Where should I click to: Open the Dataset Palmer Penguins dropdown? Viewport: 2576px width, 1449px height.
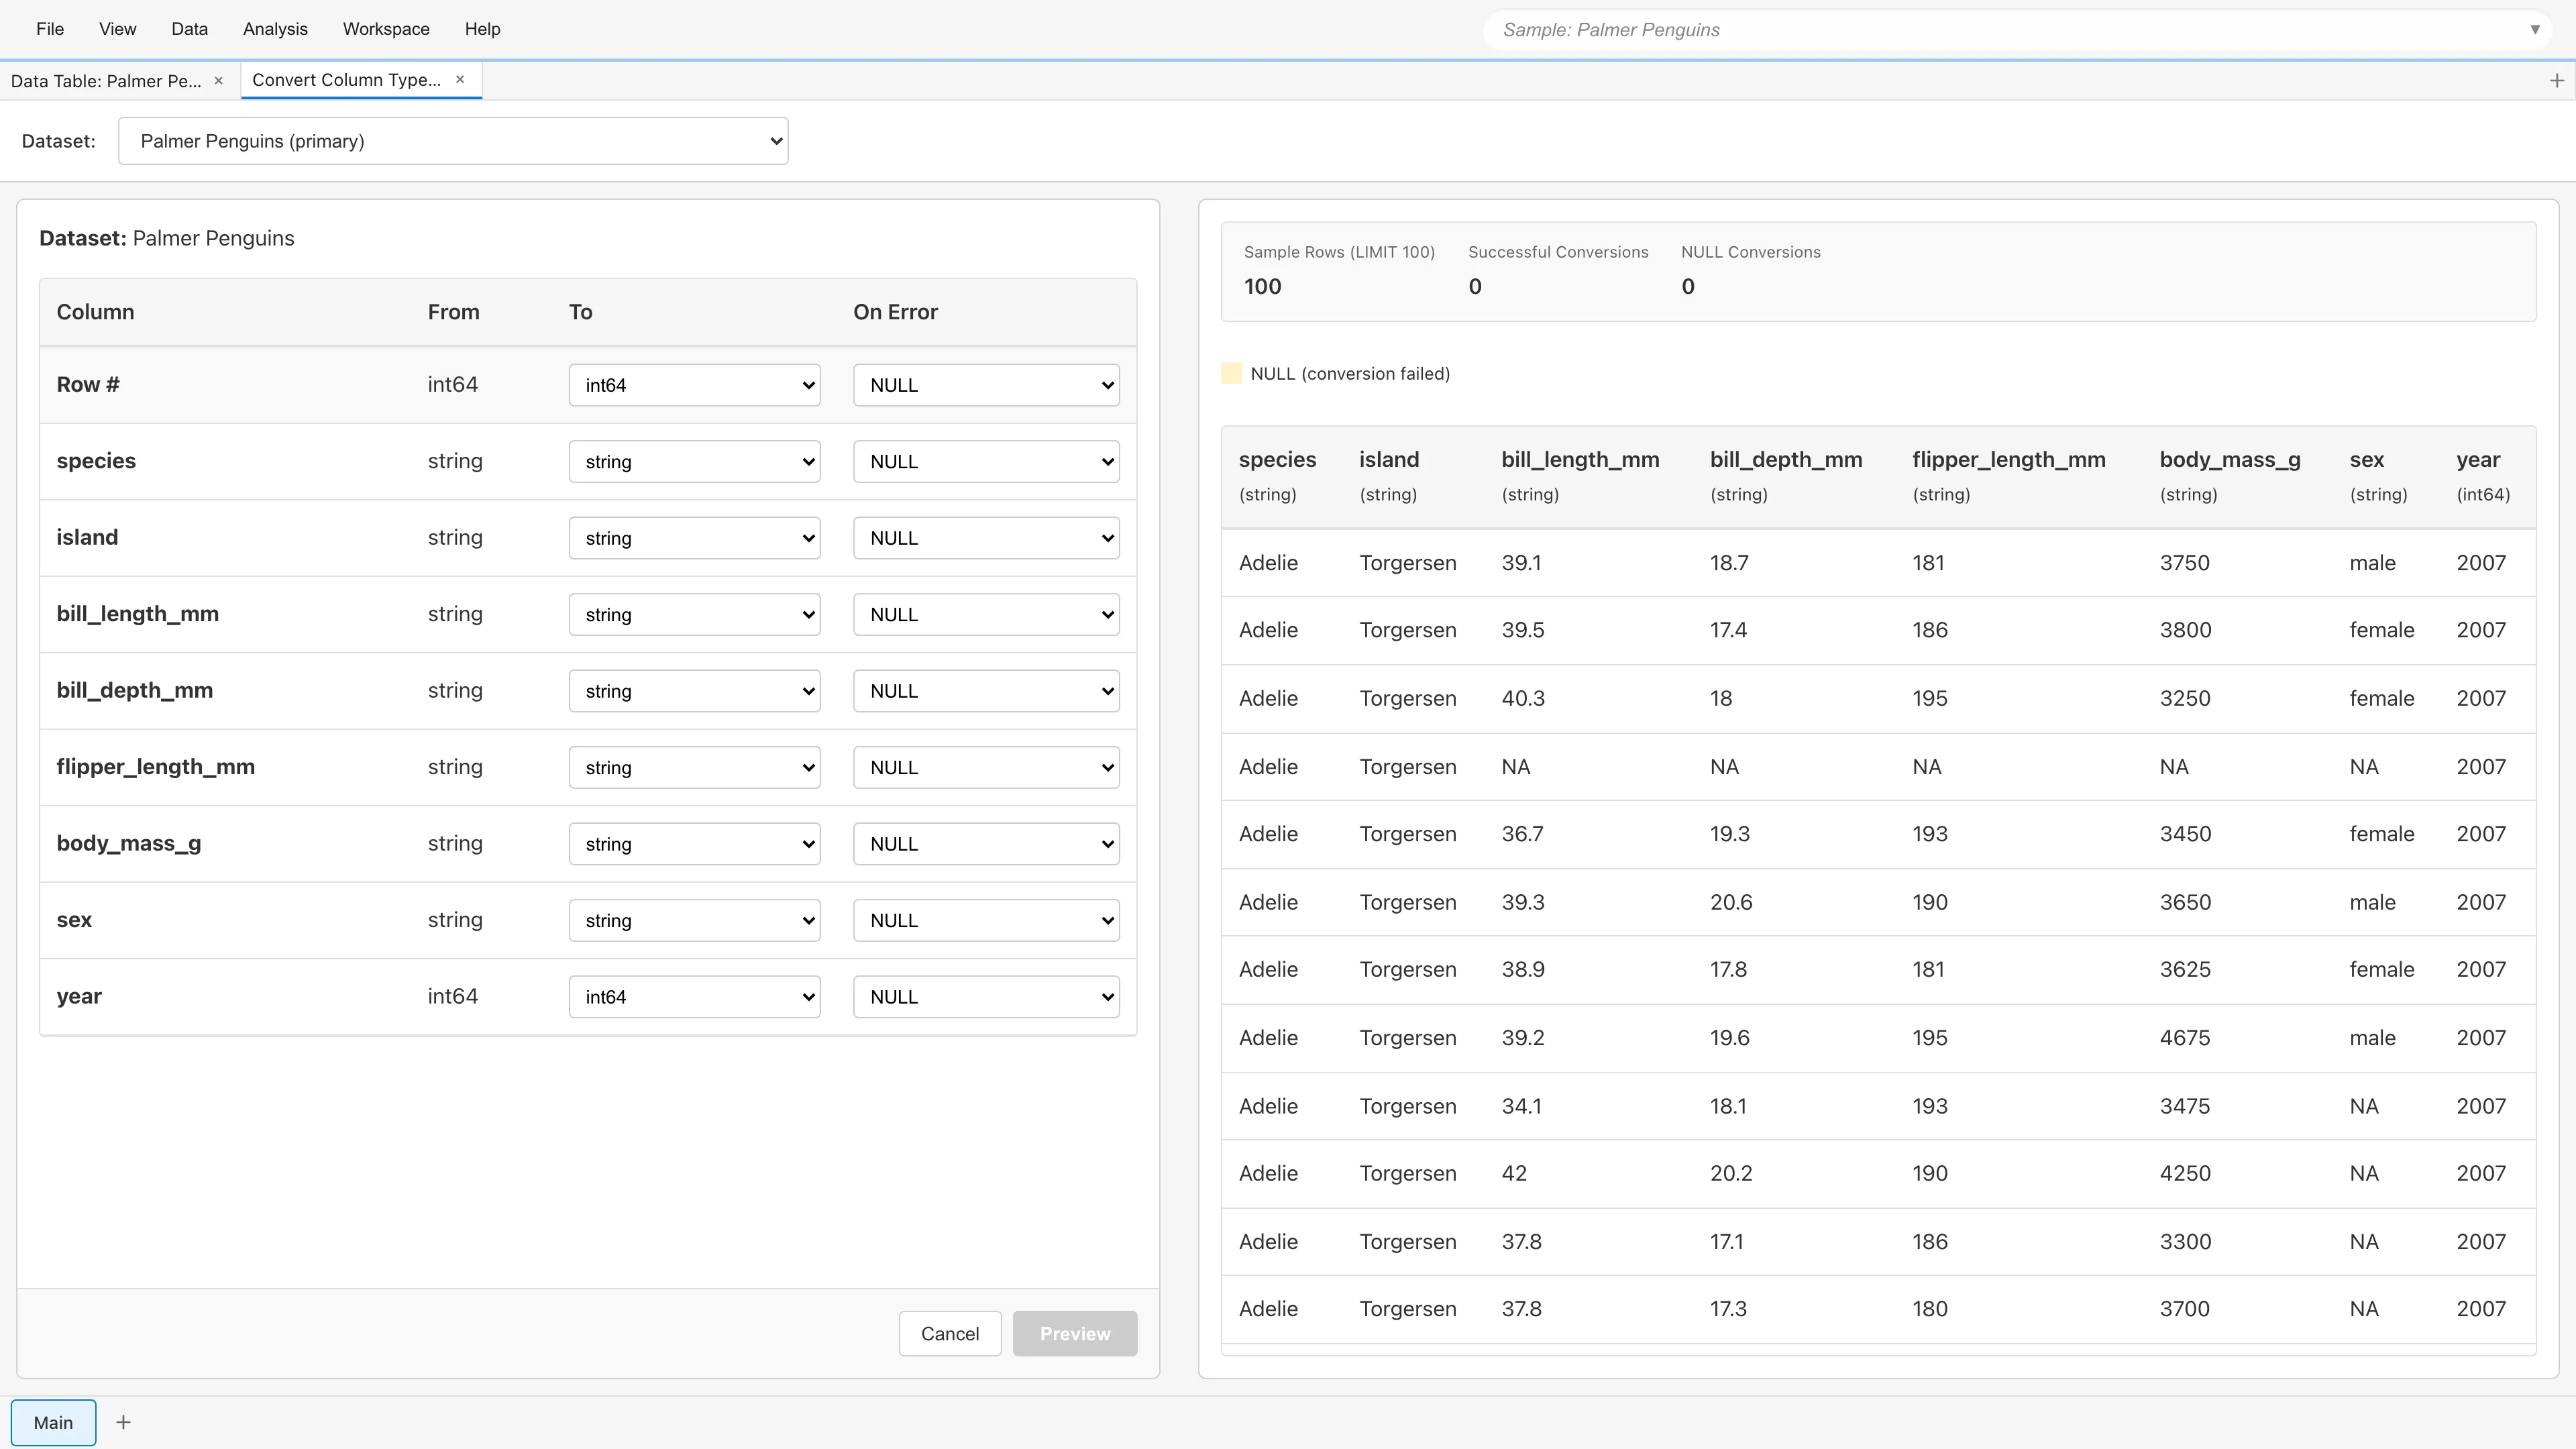[453, 141]
